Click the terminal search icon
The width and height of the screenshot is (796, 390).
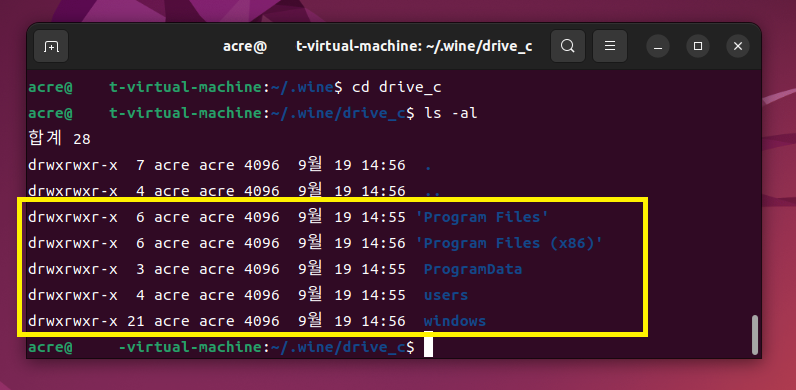568,47
